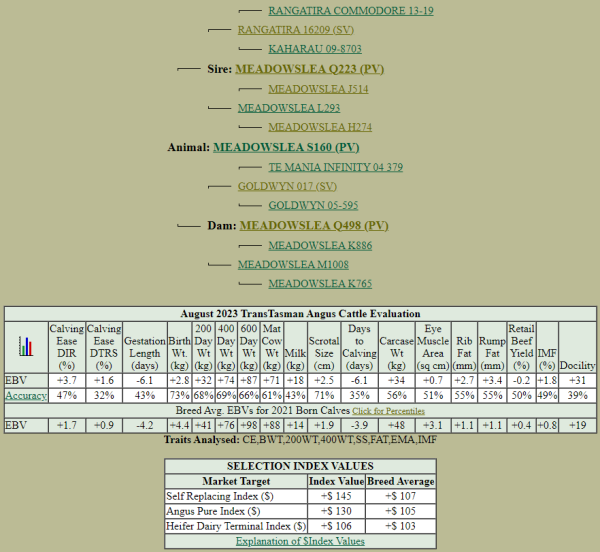The width and height of the screenshot is (600, 552).
Task: Click the Rump Fat column header
Action: click(492, 347)
